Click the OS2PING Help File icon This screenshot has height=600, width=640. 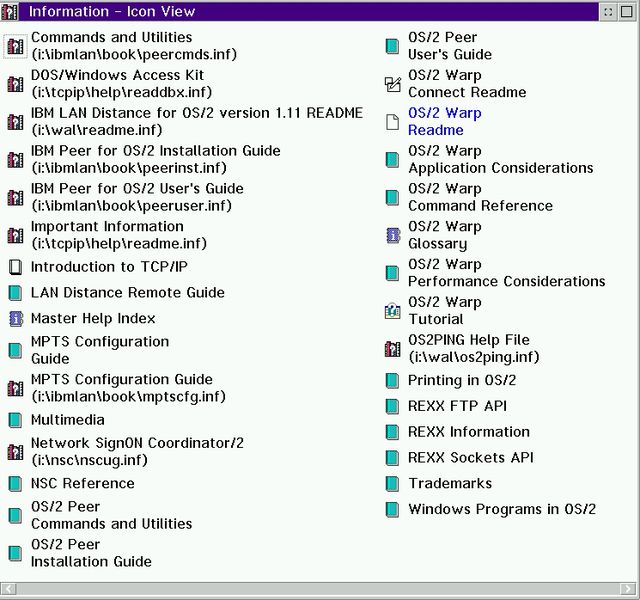pos(393,349)
